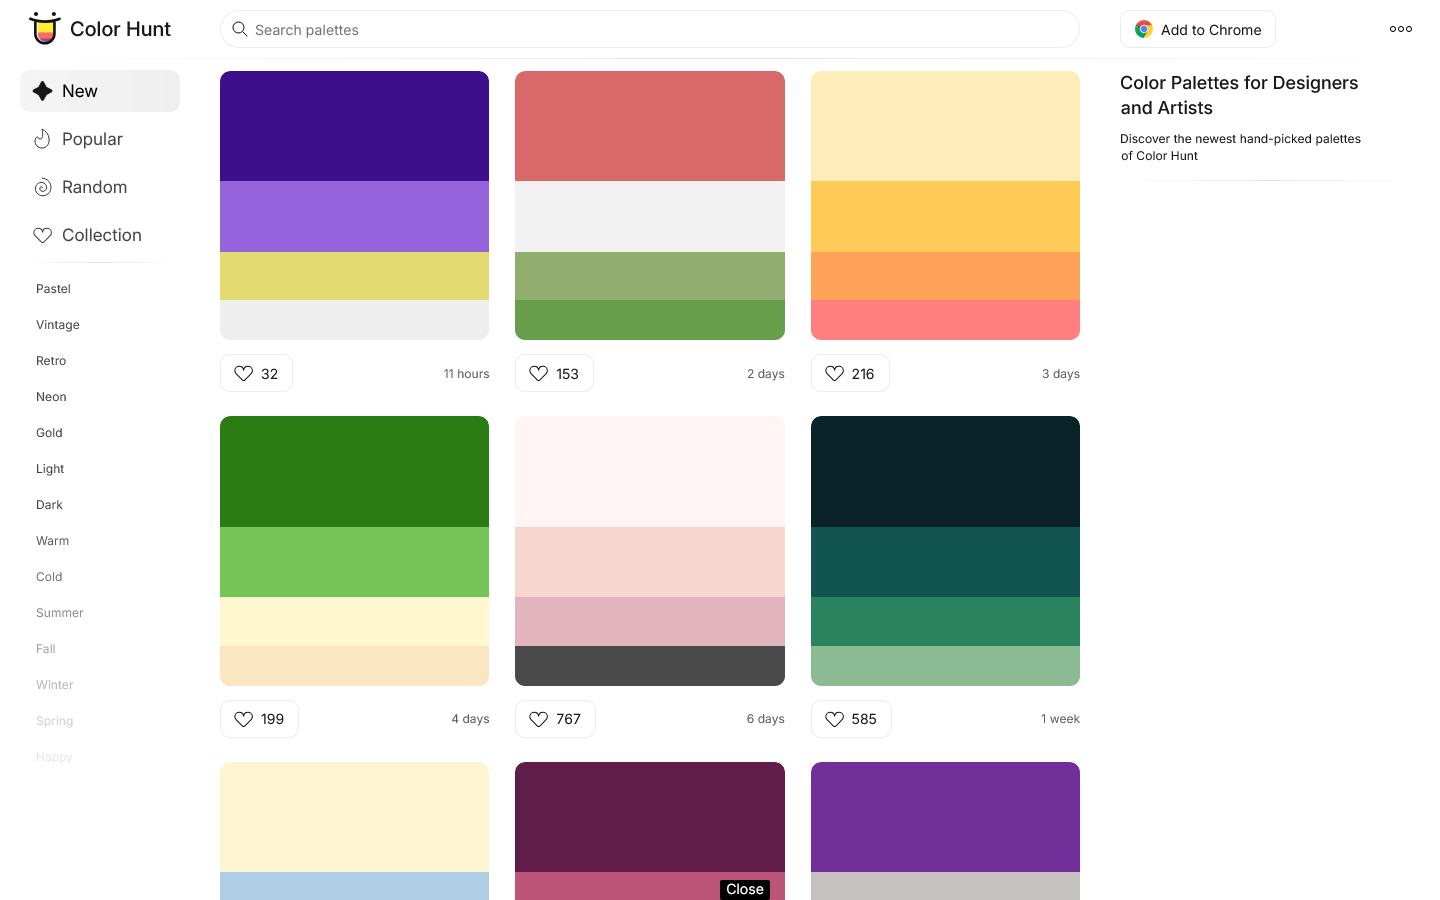Click the search magnifier icon

(240, 29)
